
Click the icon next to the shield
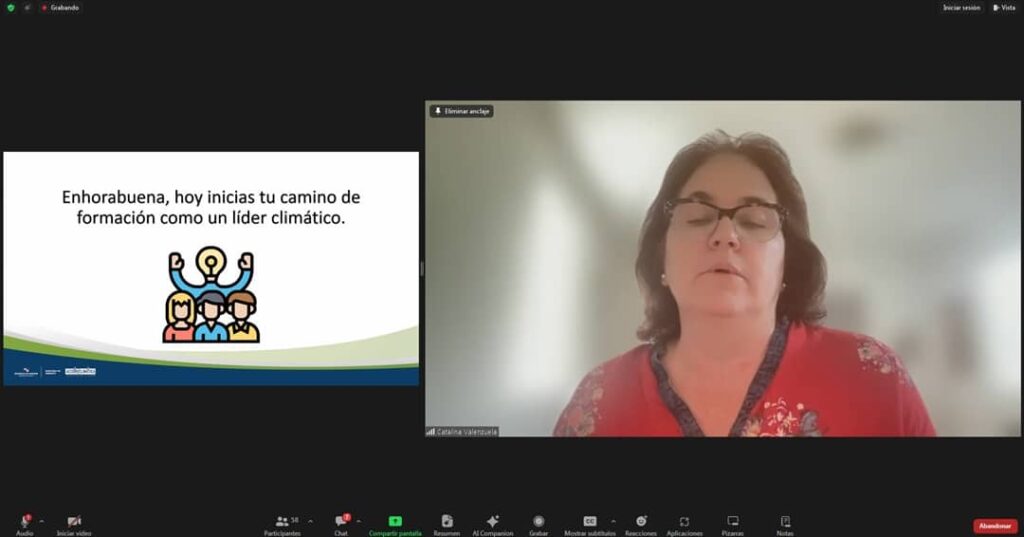(x=27, y=8)
